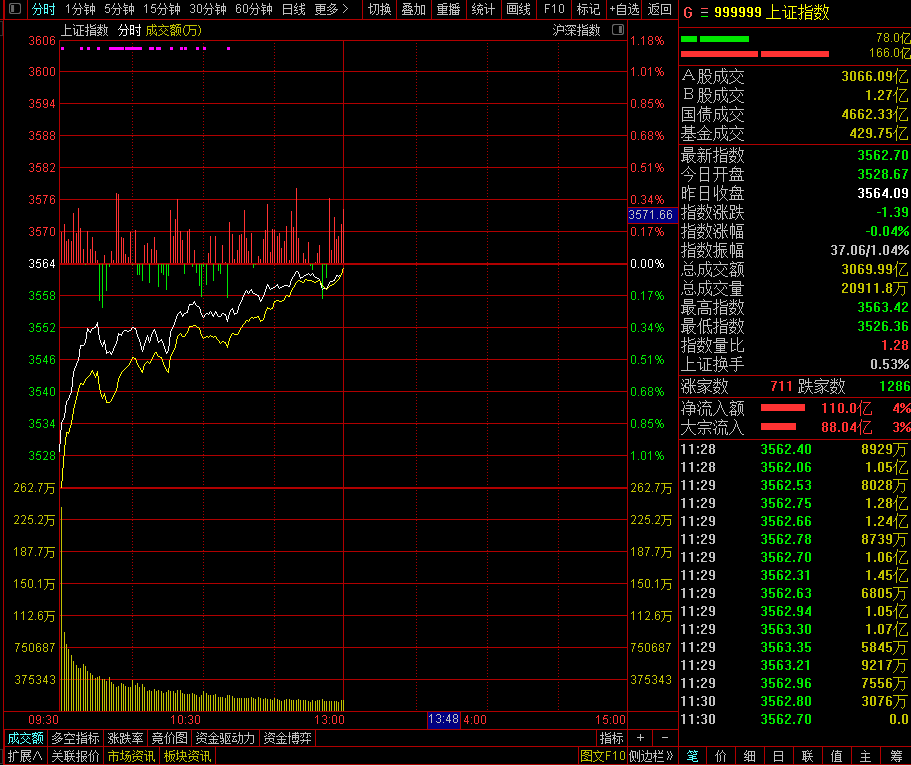
Task: Open the 指标 indicator selector
Action: 611,738
